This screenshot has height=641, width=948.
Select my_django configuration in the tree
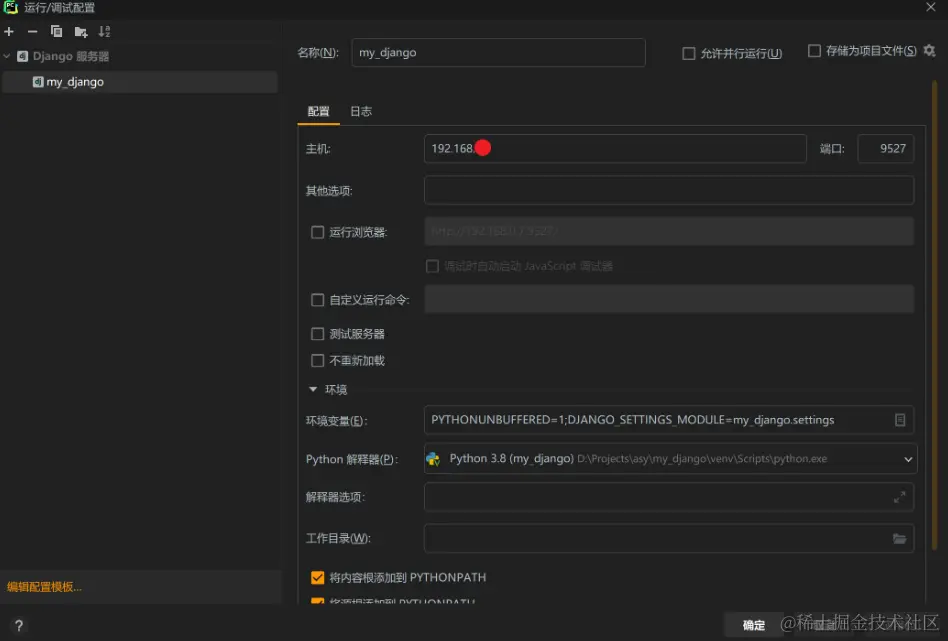point(140,82)
